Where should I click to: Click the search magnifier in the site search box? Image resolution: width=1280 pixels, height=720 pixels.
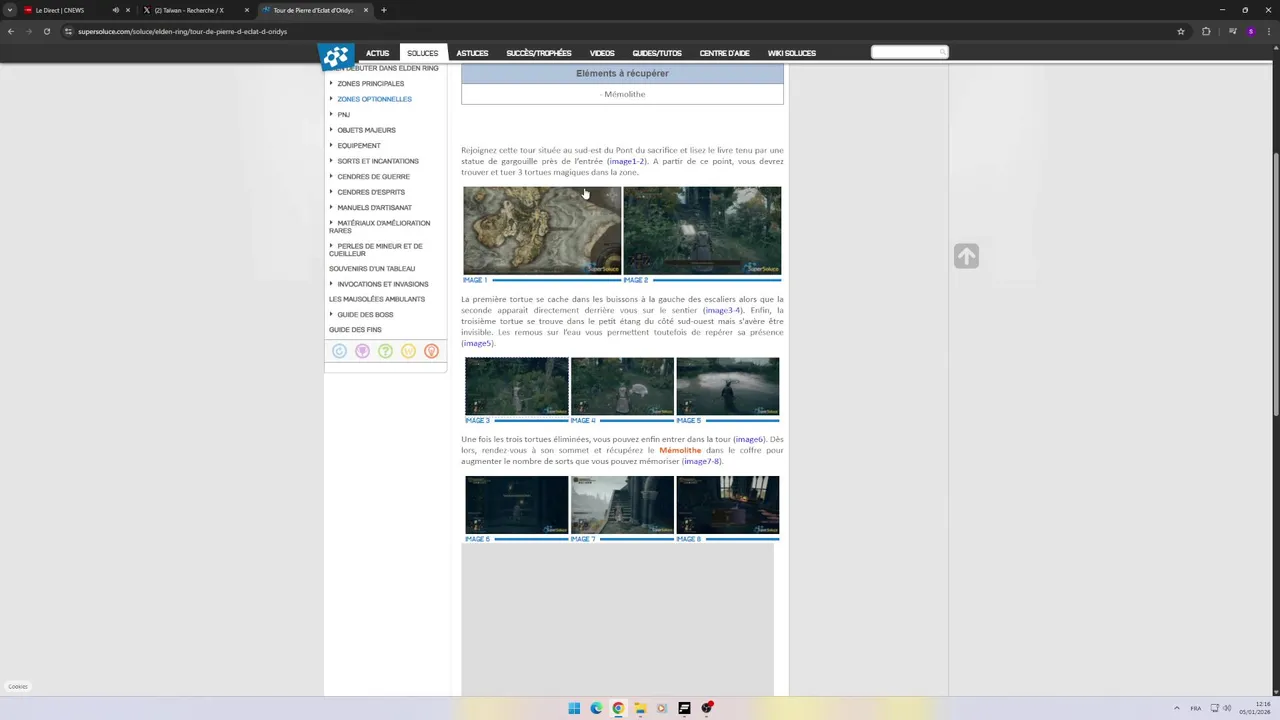(x=941, y=52)
